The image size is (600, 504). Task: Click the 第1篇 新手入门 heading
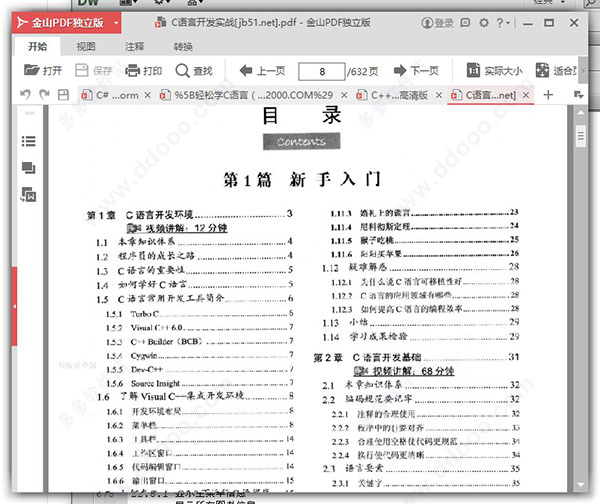[x=302, y=179]
